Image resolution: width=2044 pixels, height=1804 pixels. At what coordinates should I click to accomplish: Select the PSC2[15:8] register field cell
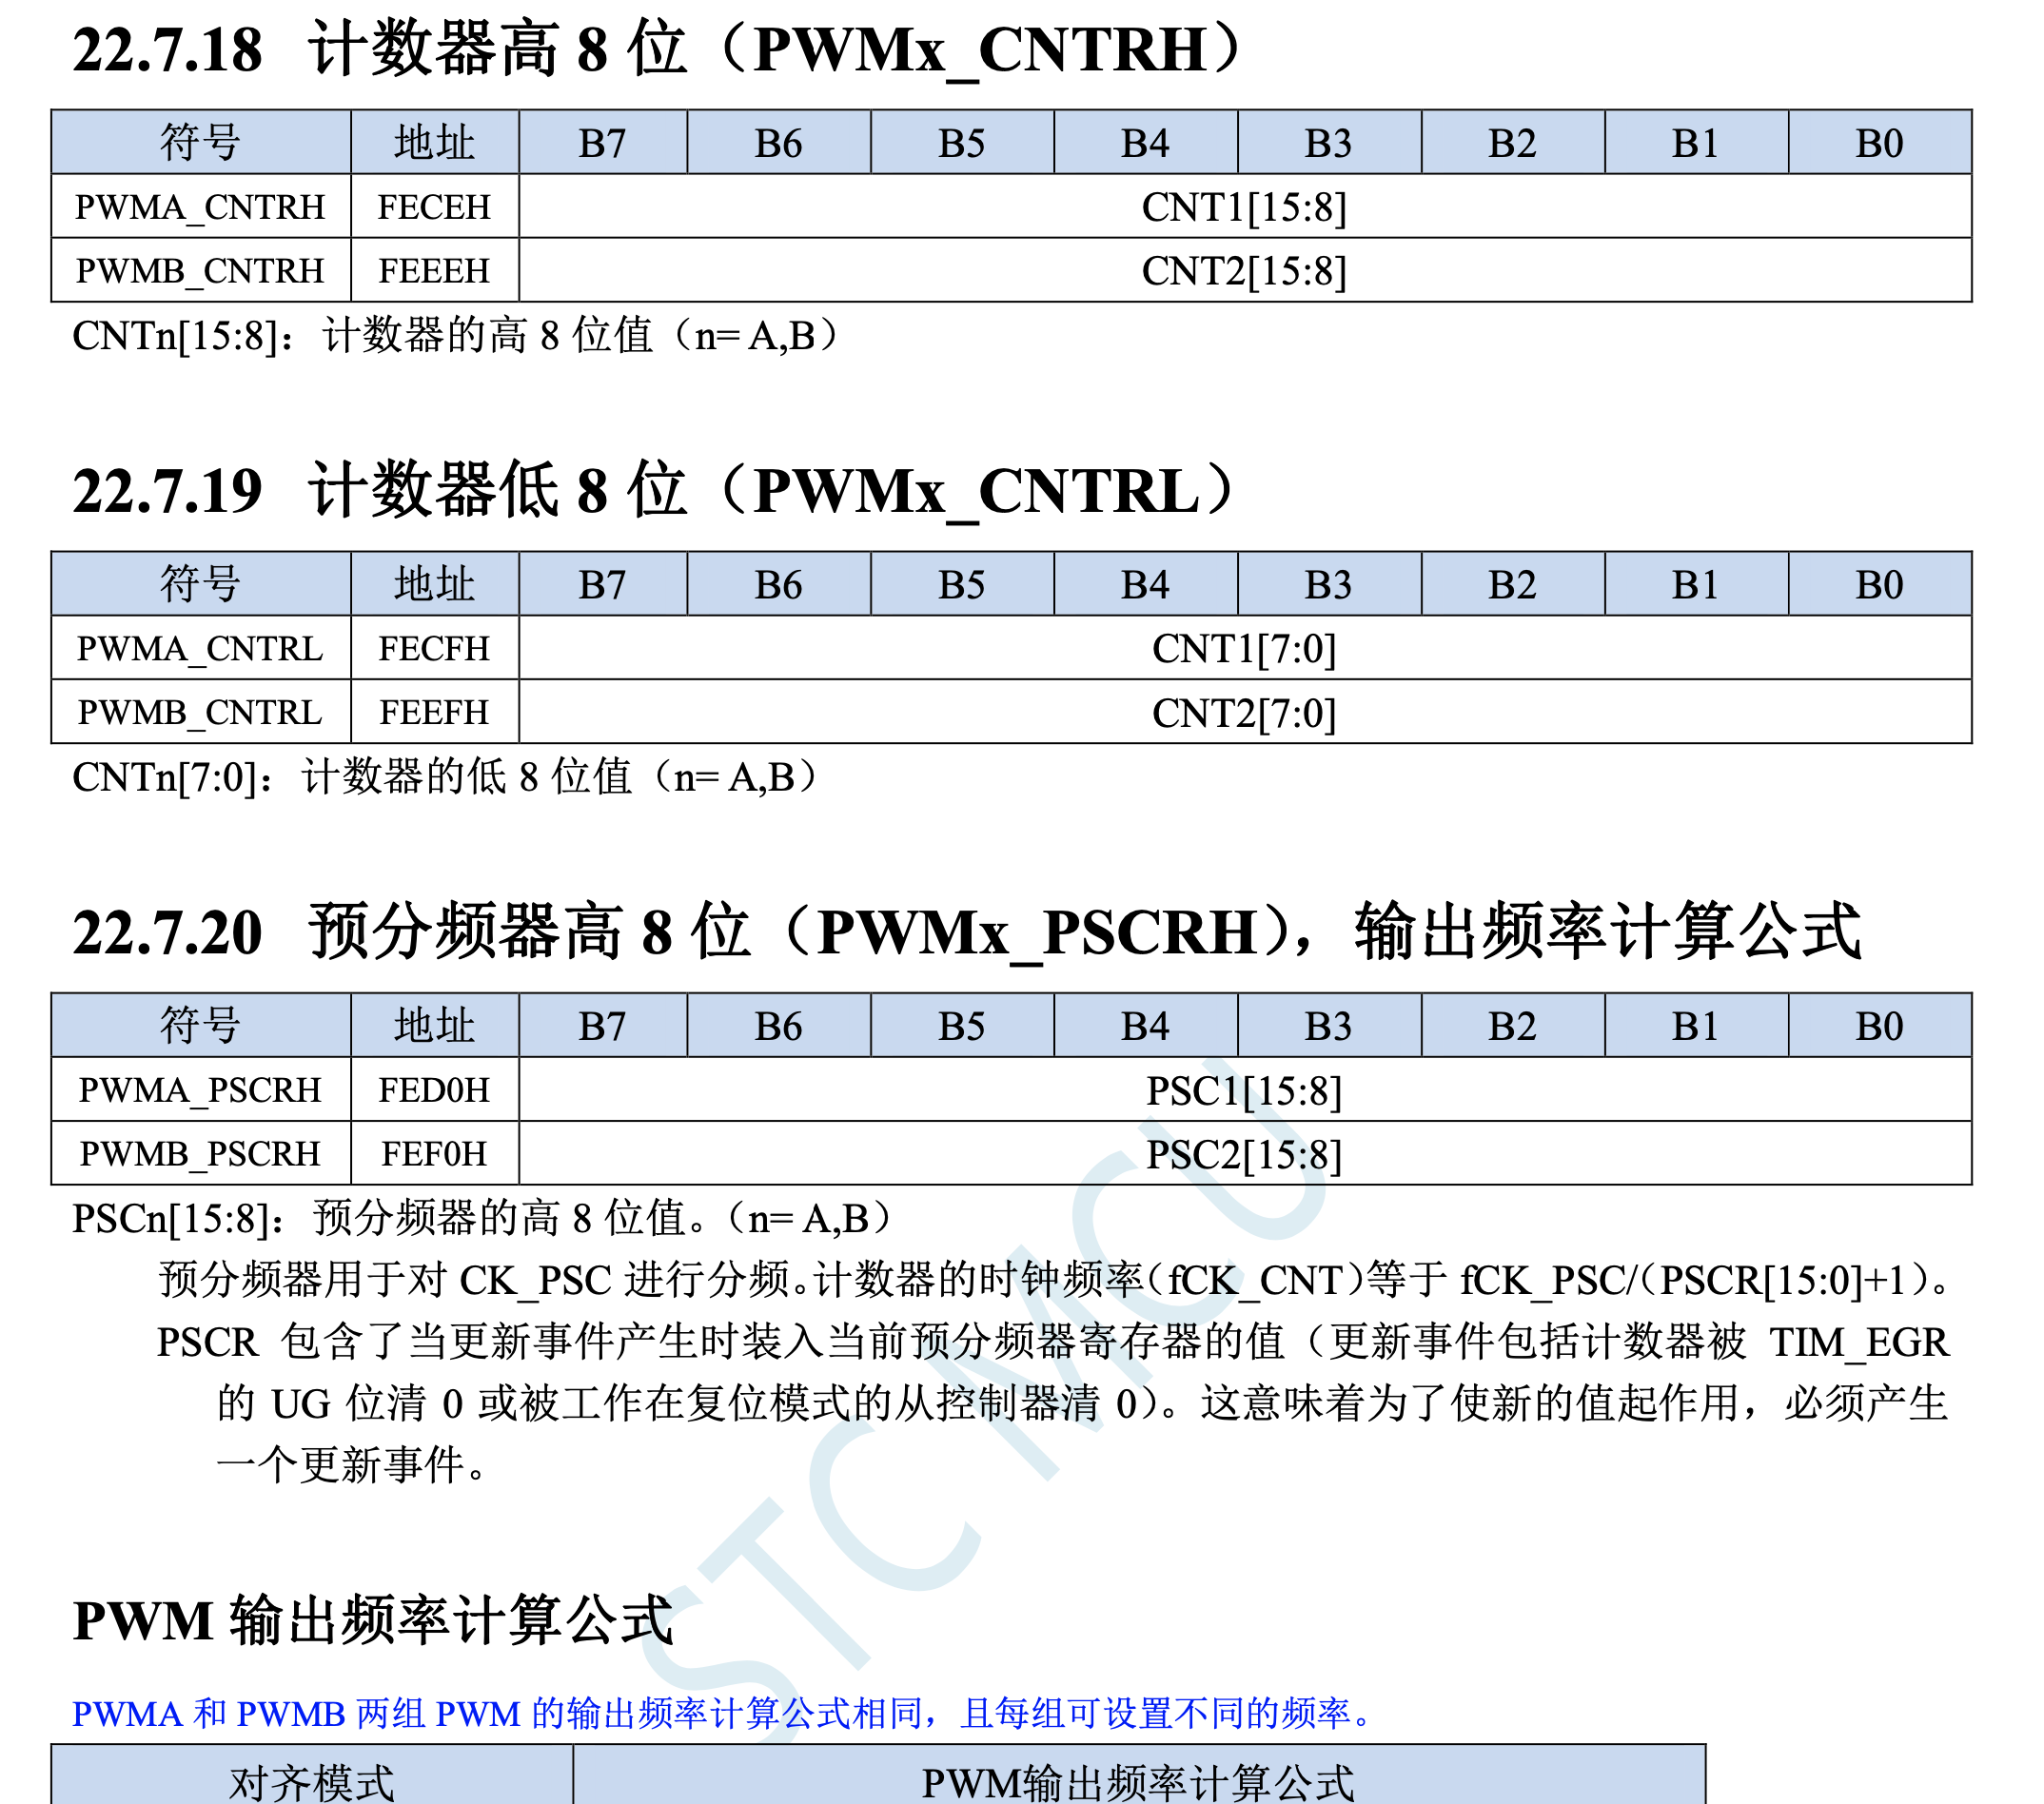click(x=1245, y=1153)
